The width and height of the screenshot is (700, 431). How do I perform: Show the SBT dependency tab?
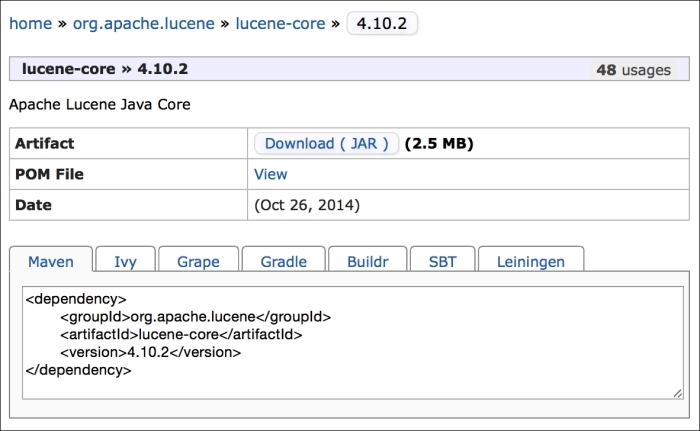442,261
